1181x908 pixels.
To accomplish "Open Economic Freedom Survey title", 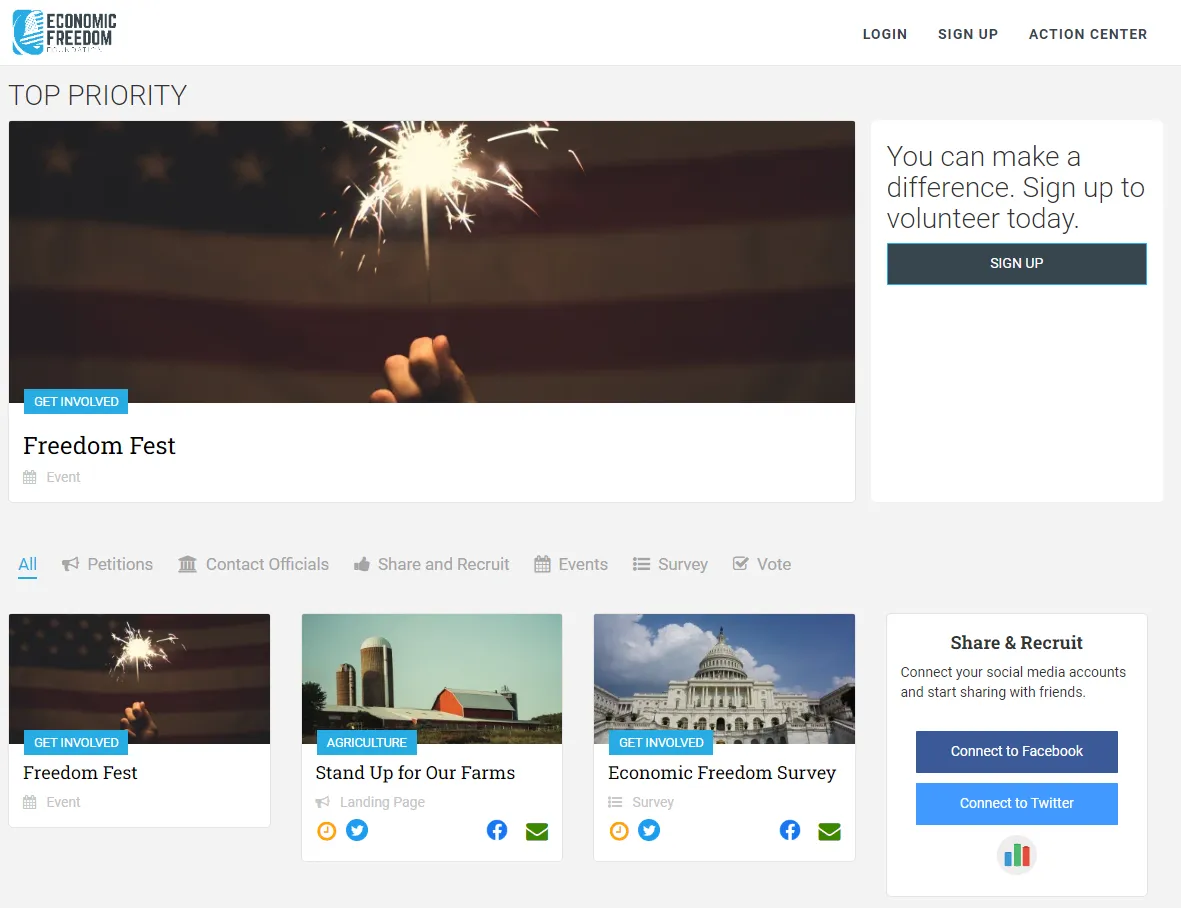I will tap(722, 772).
